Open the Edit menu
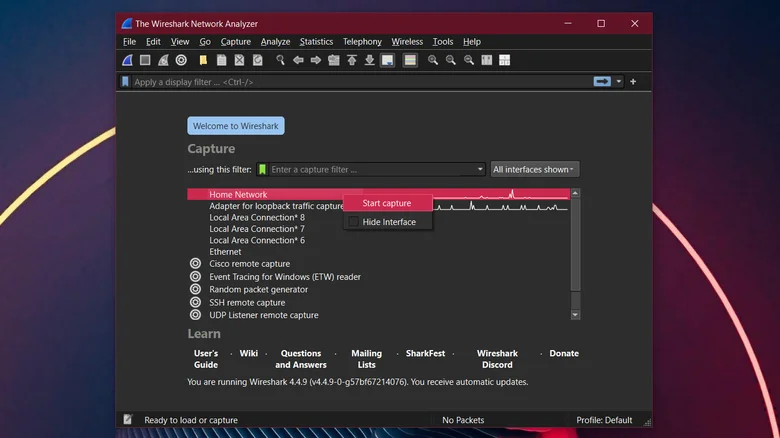This screenshot has height=438, width=780. 153,42
